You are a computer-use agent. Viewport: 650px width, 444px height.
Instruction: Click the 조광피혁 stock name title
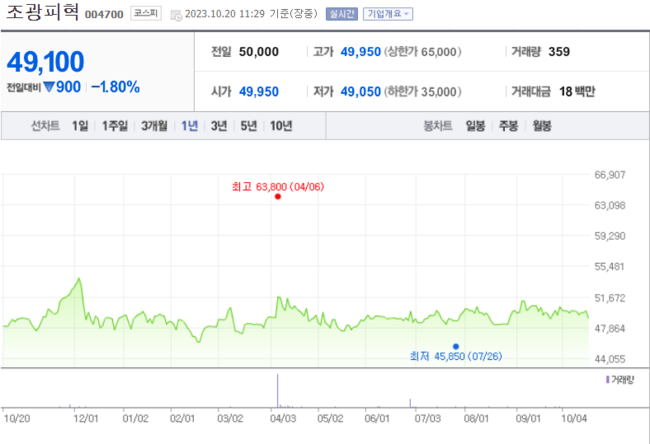pyautogui.click(x=42, y=12)
